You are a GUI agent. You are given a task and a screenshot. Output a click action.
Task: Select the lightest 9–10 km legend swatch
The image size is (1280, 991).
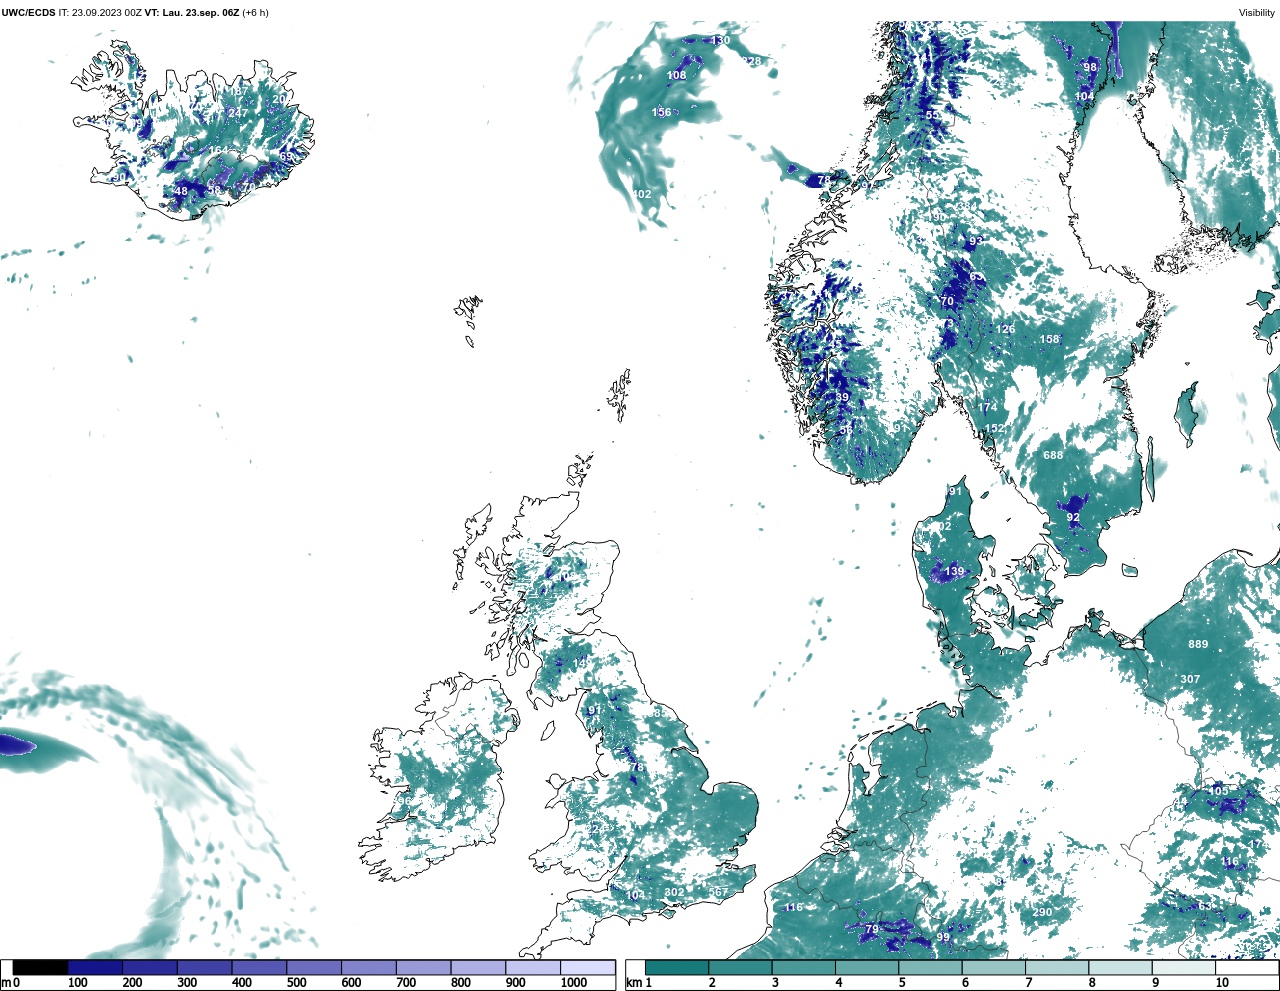point(1183,968)
